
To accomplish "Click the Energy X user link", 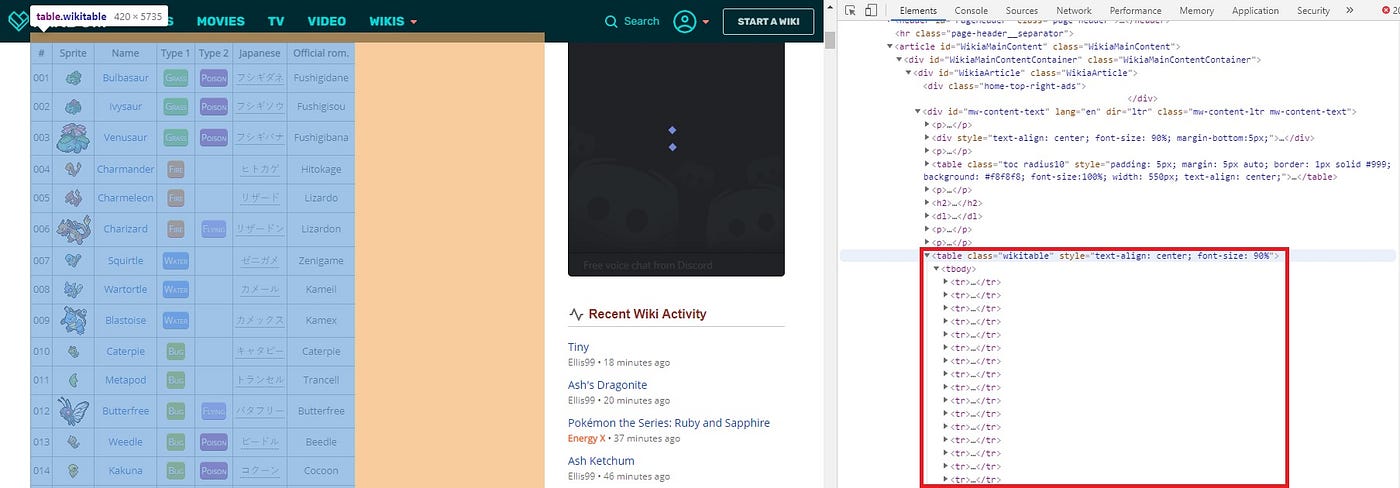I will (585, 438).
